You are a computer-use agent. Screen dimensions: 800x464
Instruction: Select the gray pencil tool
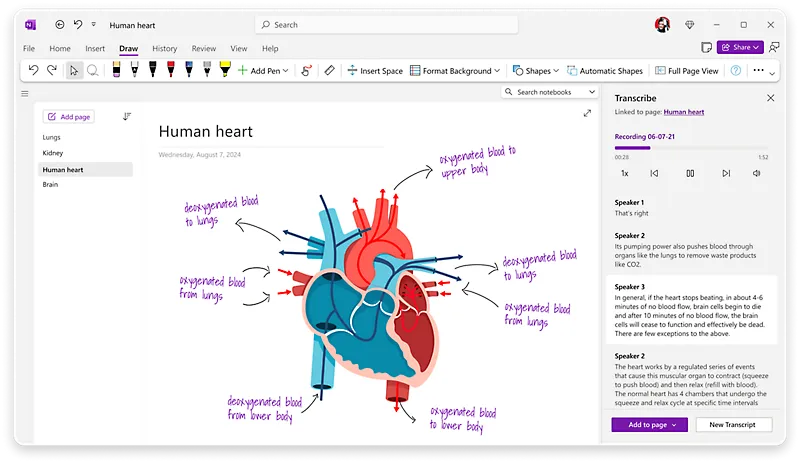point(207,69)
